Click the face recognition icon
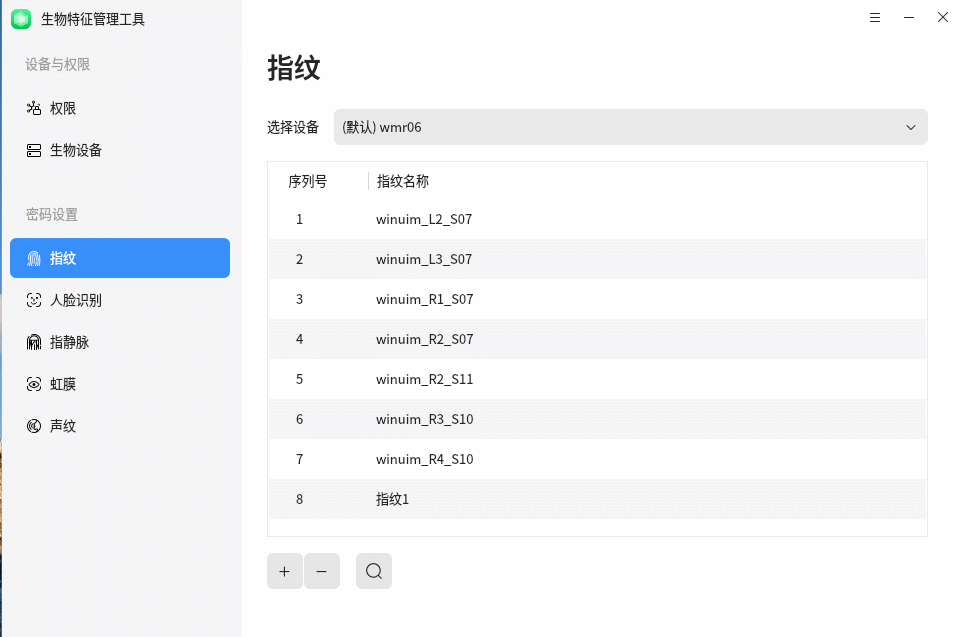Screen dimensions: 962x637 (x=34, y=300)
